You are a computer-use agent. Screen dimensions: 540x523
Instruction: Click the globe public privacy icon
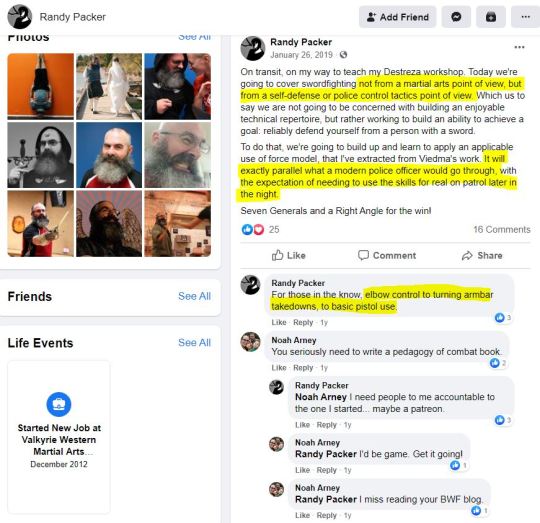point(343,55)
